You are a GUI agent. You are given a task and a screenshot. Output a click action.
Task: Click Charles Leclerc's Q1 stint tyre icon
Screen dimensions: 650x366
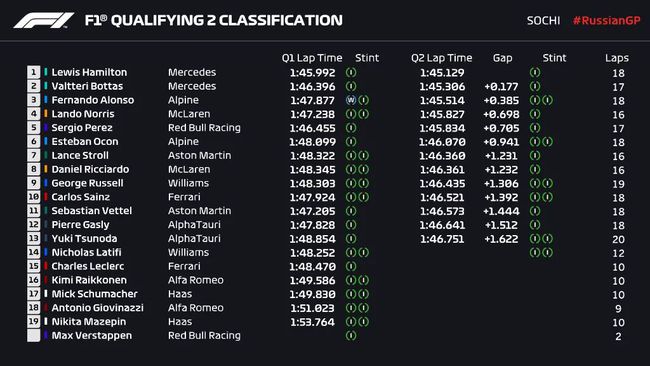[351, 266]
